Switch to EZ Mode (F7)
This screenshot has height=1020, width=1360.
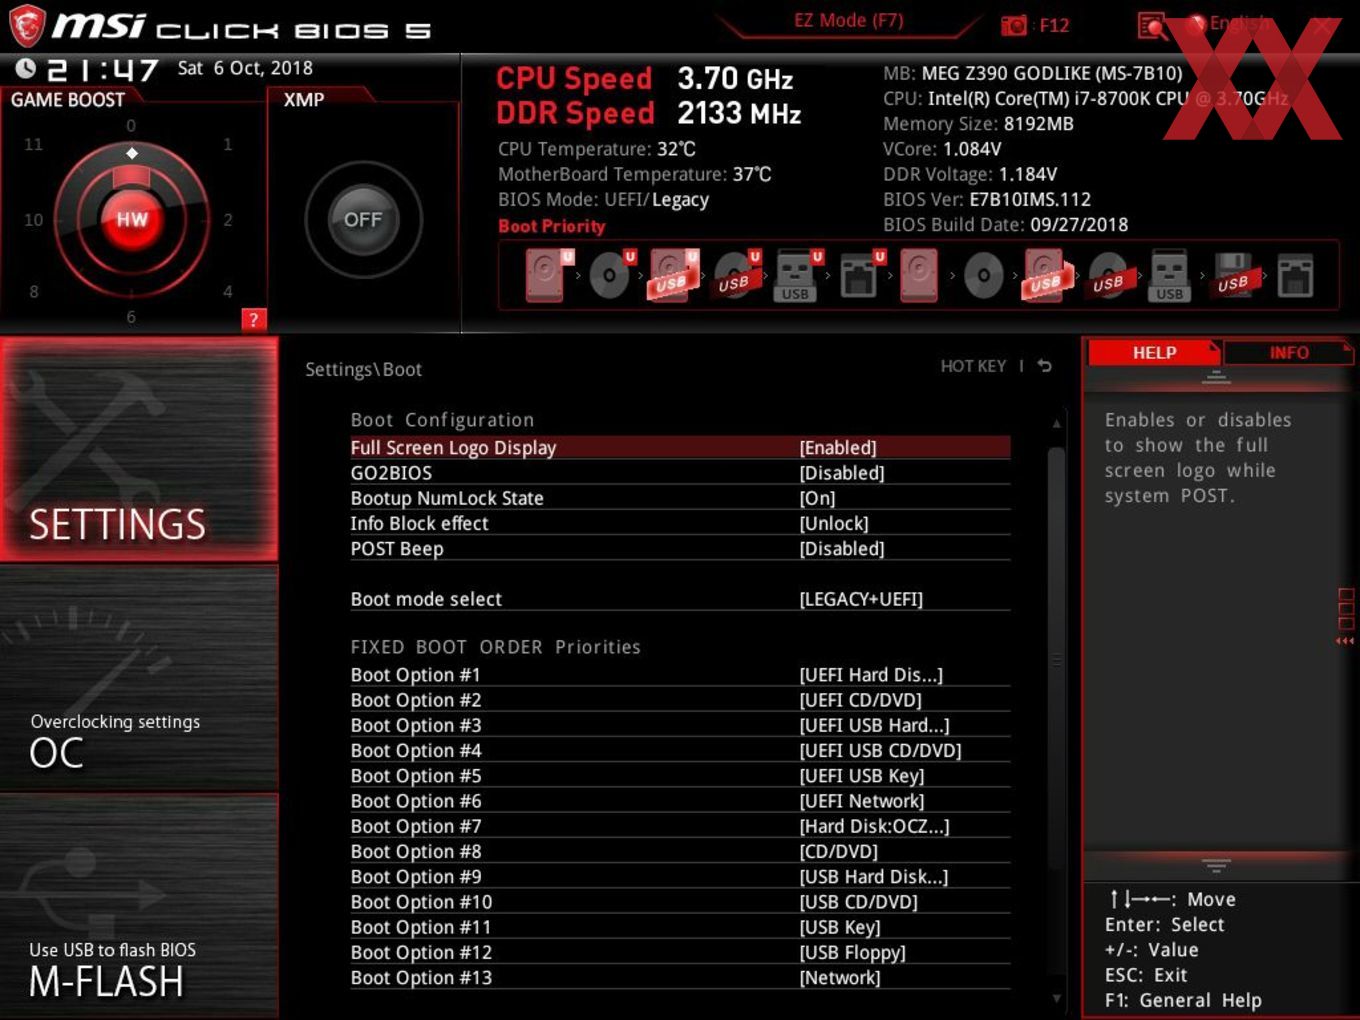(x=849, y=20)
